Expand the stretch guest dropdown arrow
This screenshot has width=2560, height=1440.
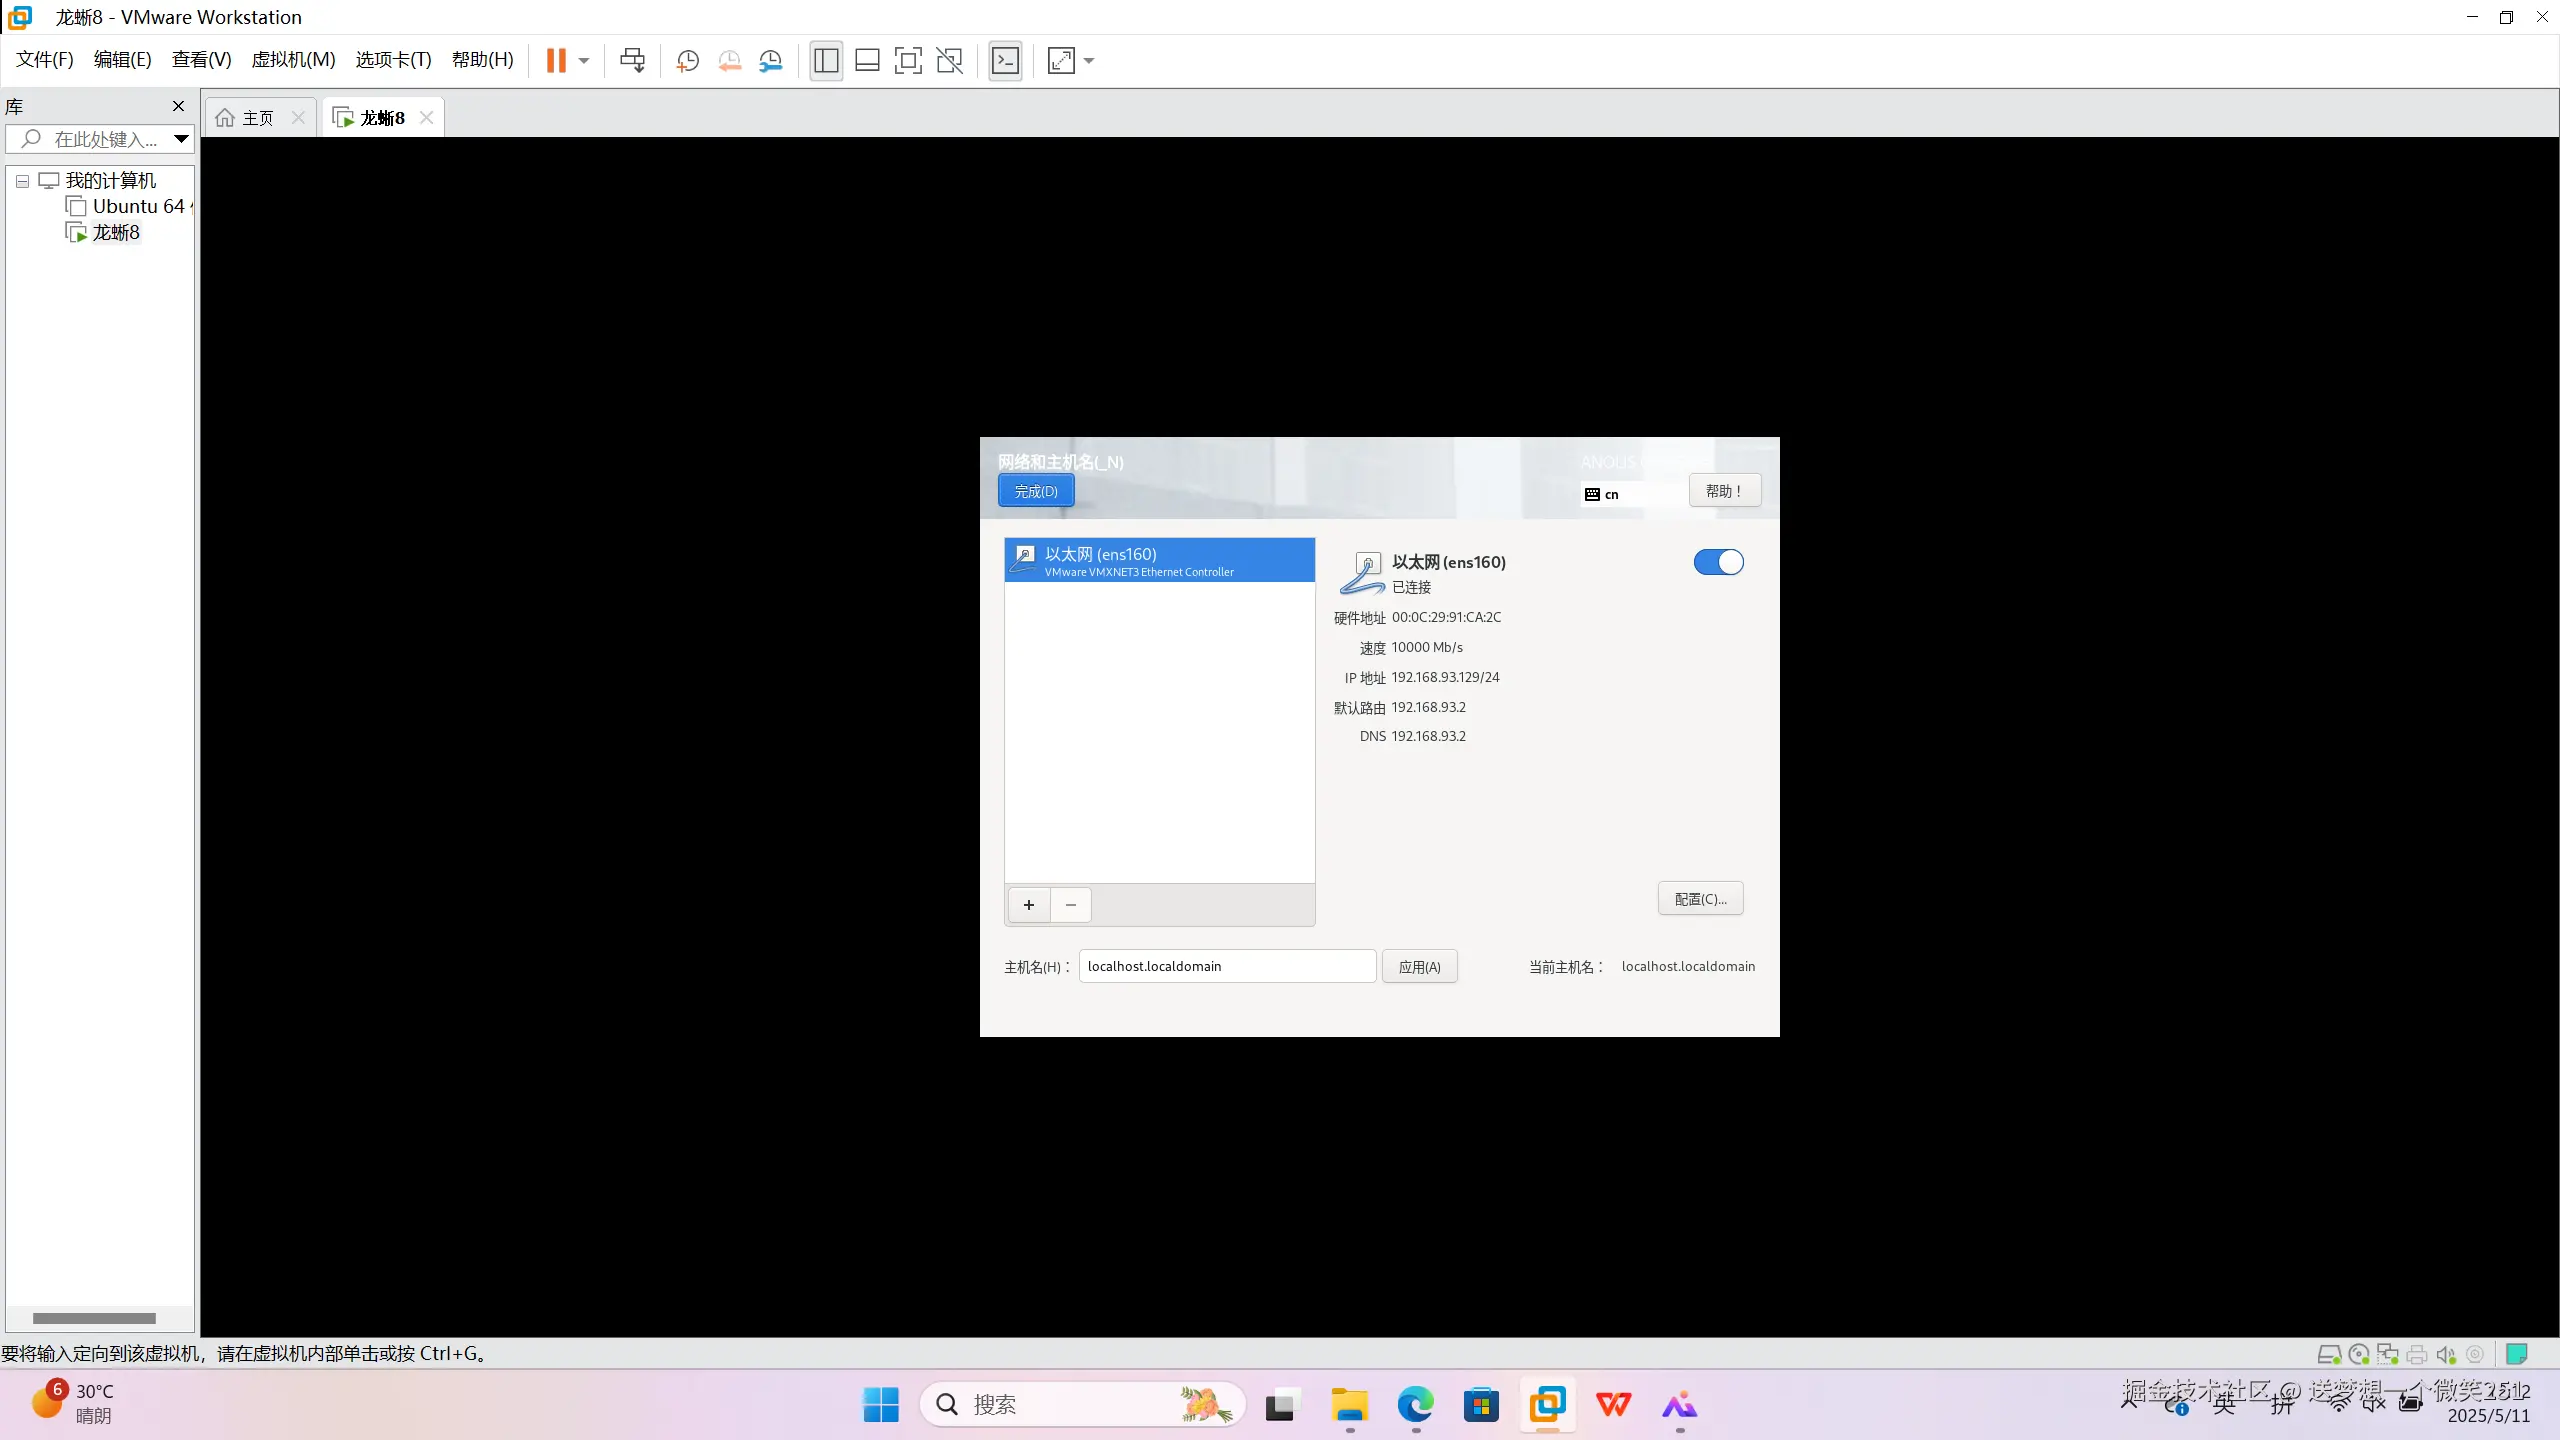1089,61
